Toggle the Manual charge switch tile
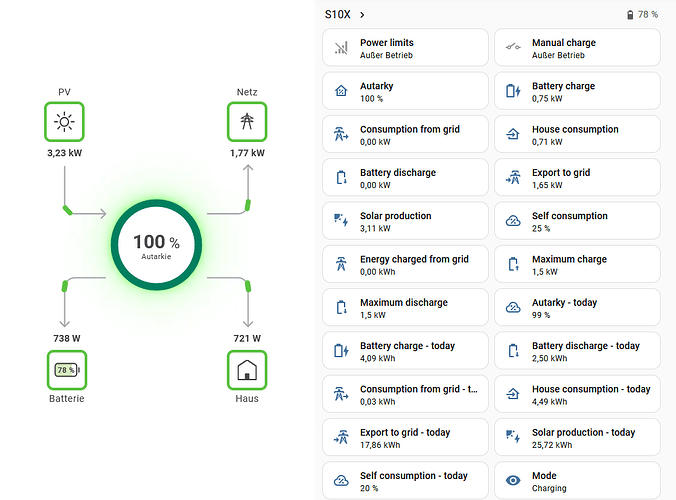Viewport: 676px width, 500px height. [577, 47]
